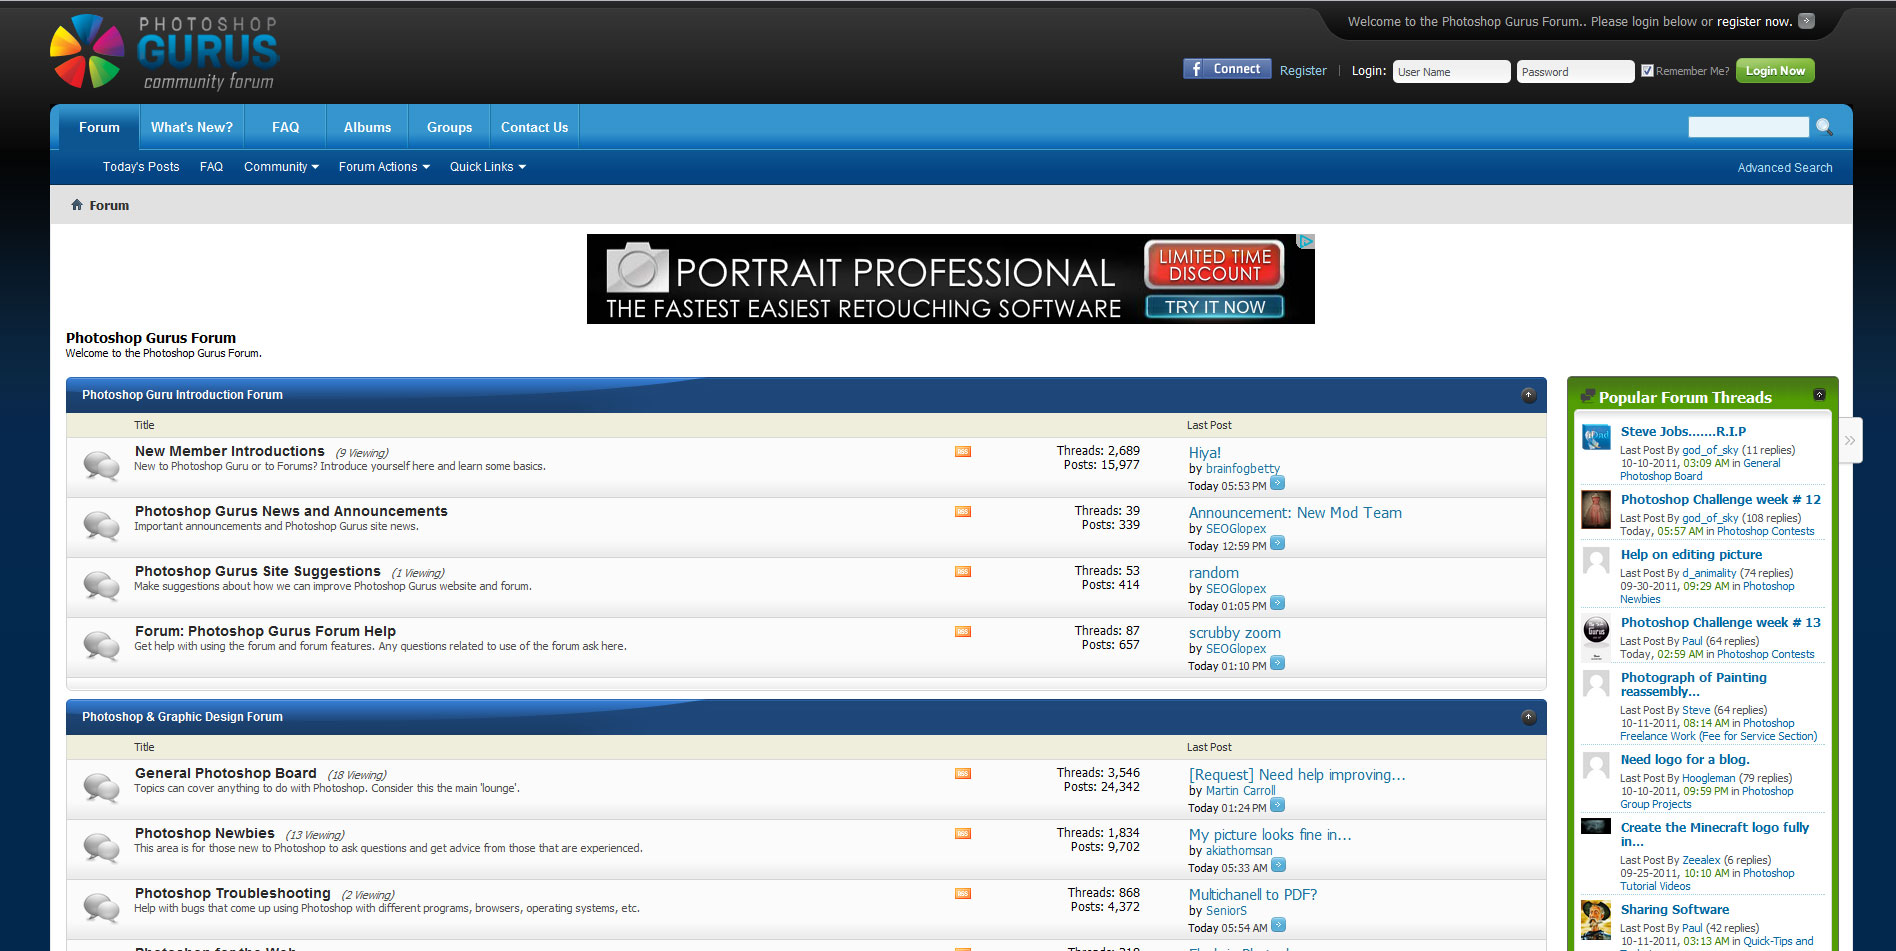Open the Photoshop Challenge week # 12 thread

(1720, 499)
